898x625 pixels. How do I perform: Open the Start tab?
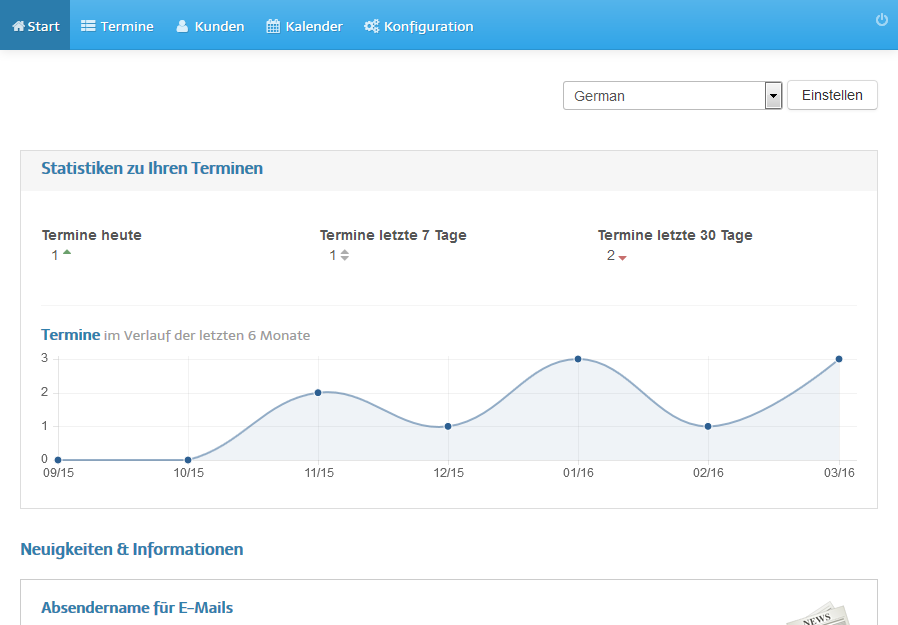[x=35, y=25]
